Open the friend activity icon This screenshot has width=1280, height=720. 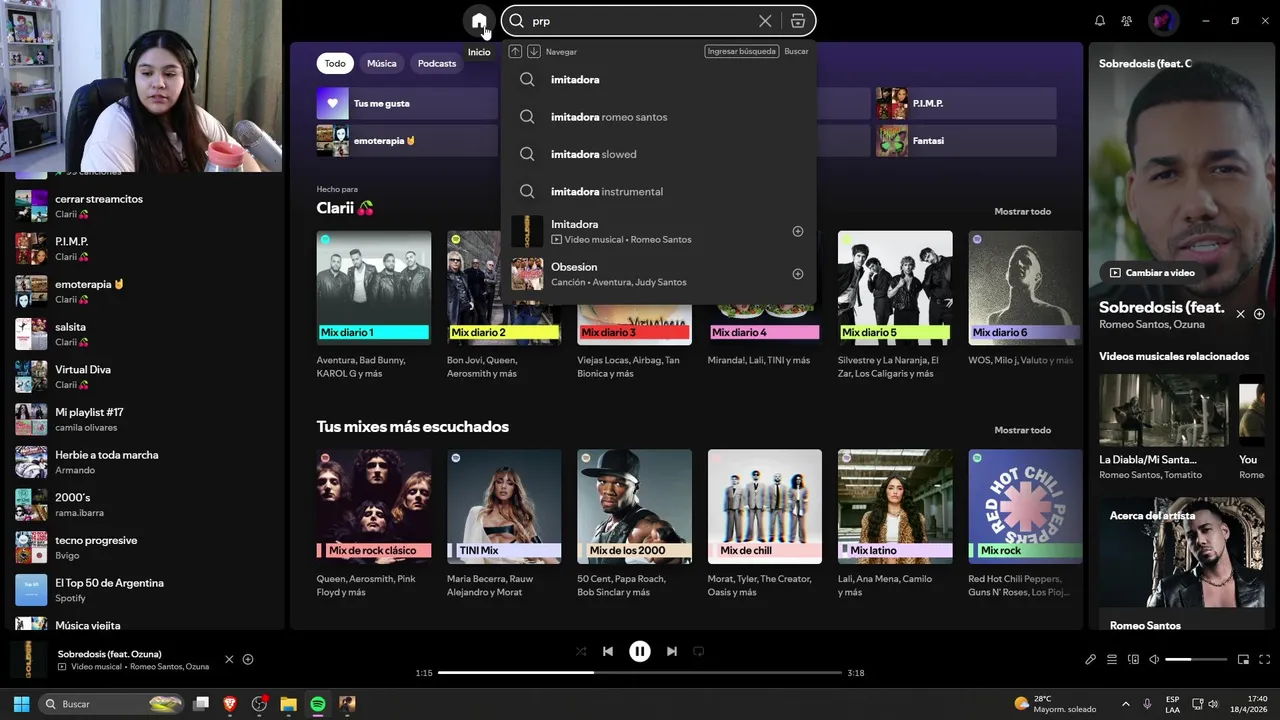[x=1127, y=21]
